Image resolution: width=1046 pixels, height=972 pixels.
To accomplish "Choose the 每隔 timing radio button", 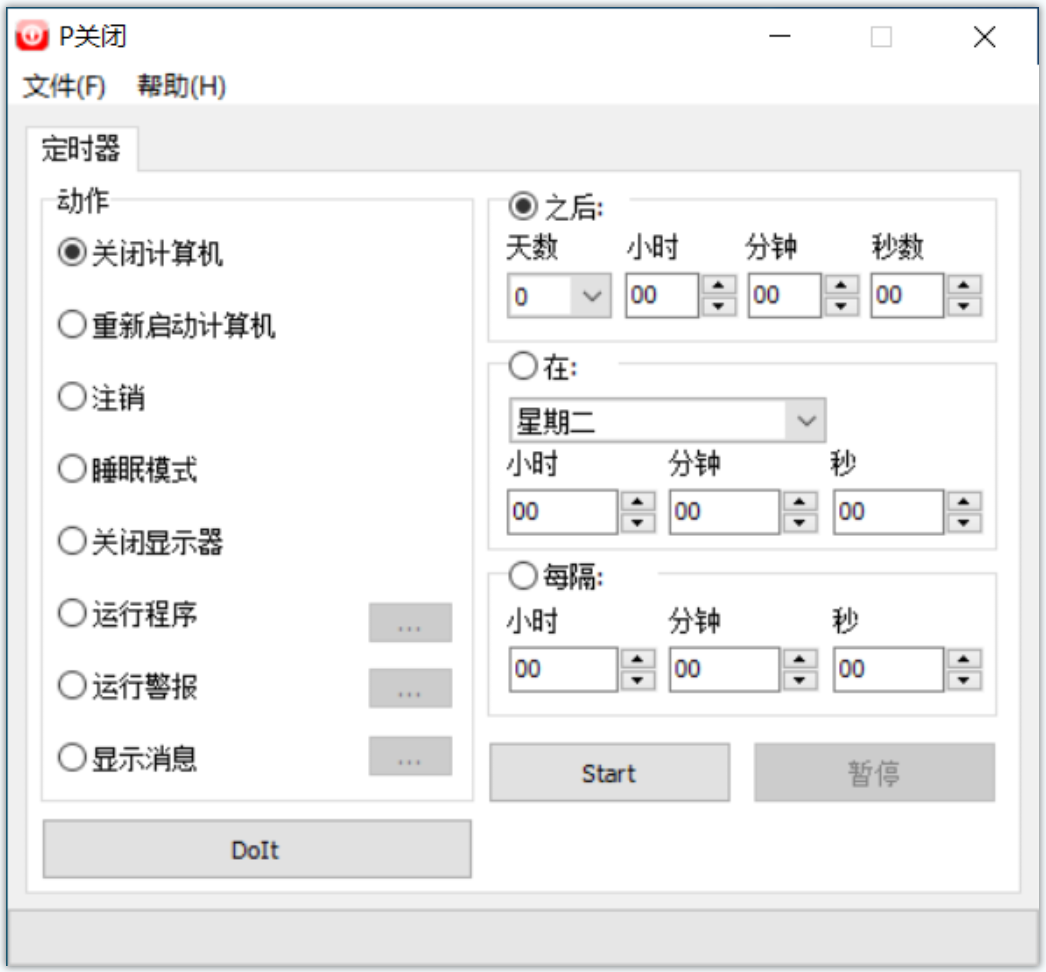I will pyautogui.click(x=524, y=577).
